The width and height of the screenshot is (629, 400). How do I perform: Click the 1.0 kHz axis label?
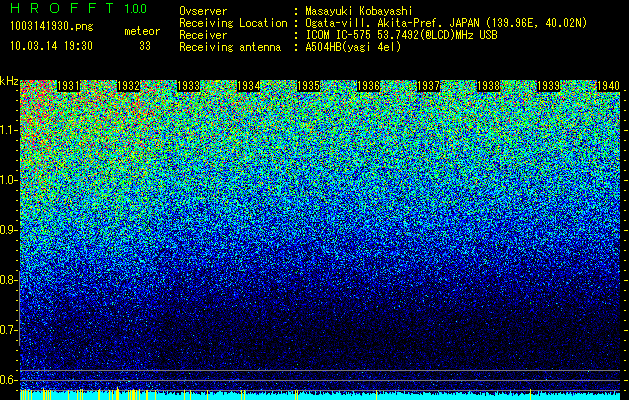click(8, 181)
